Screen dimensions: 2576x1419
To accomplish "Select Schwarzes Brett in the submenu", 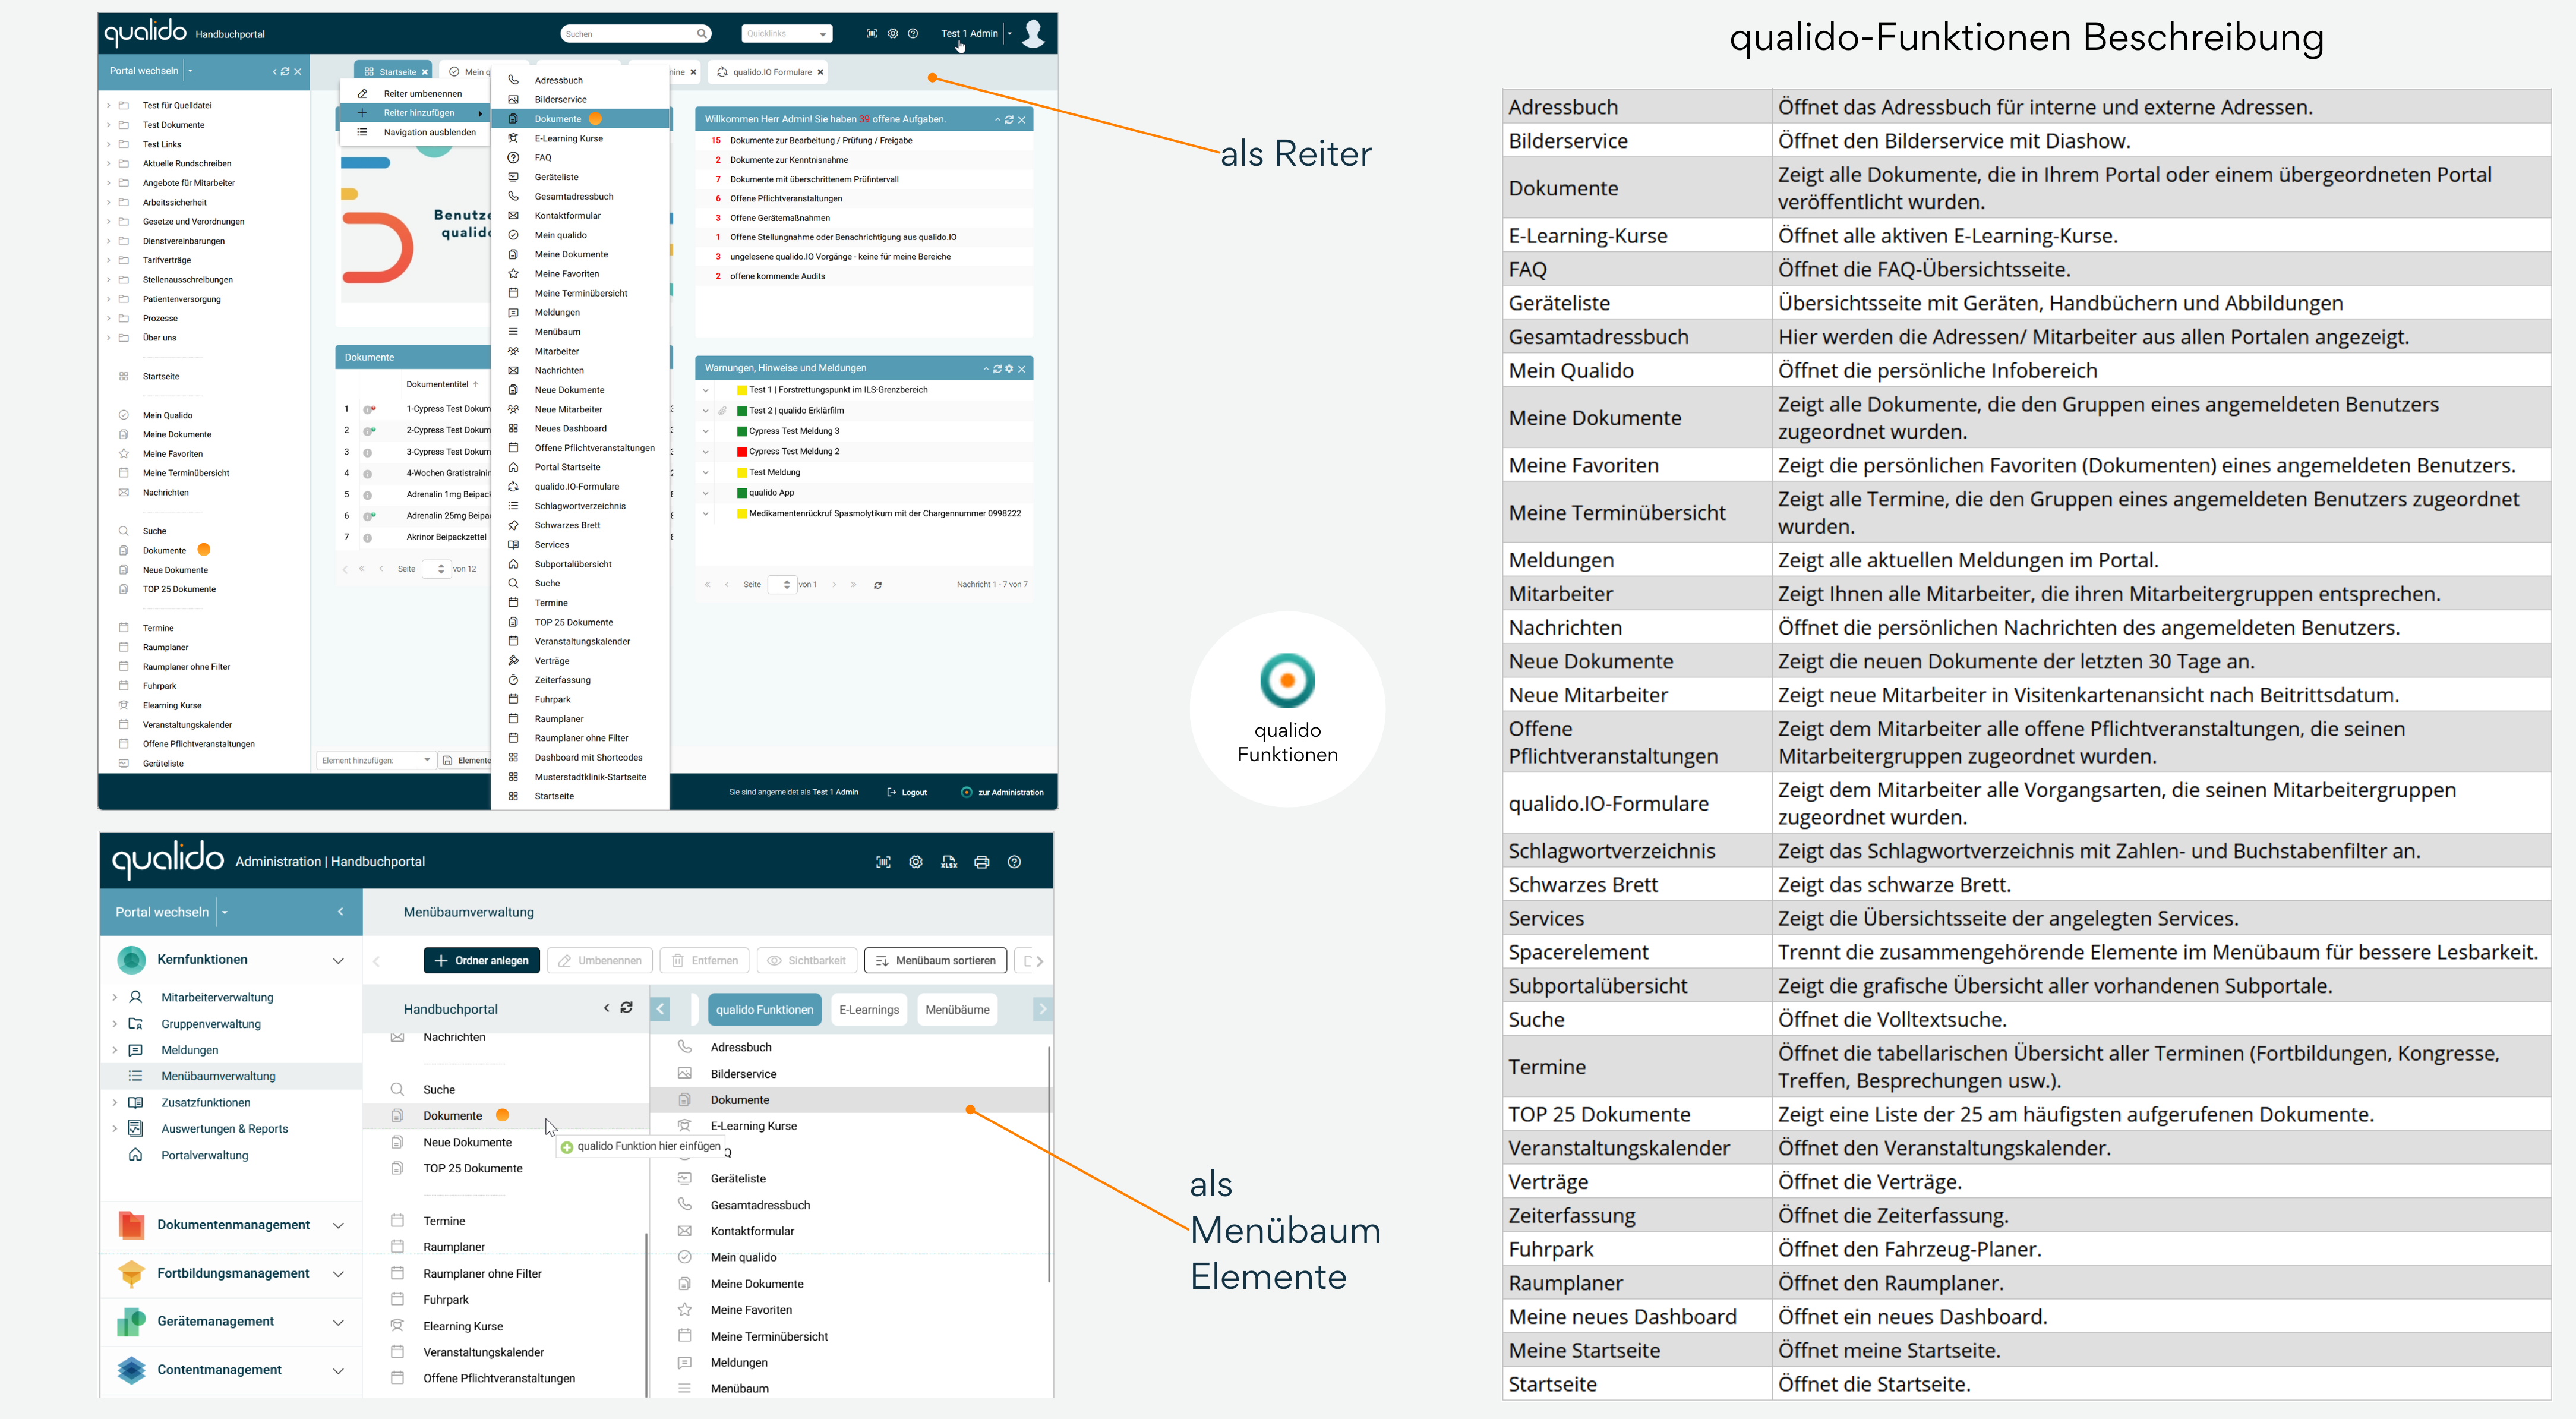I will pyautogui.click(x=580, y=525).
